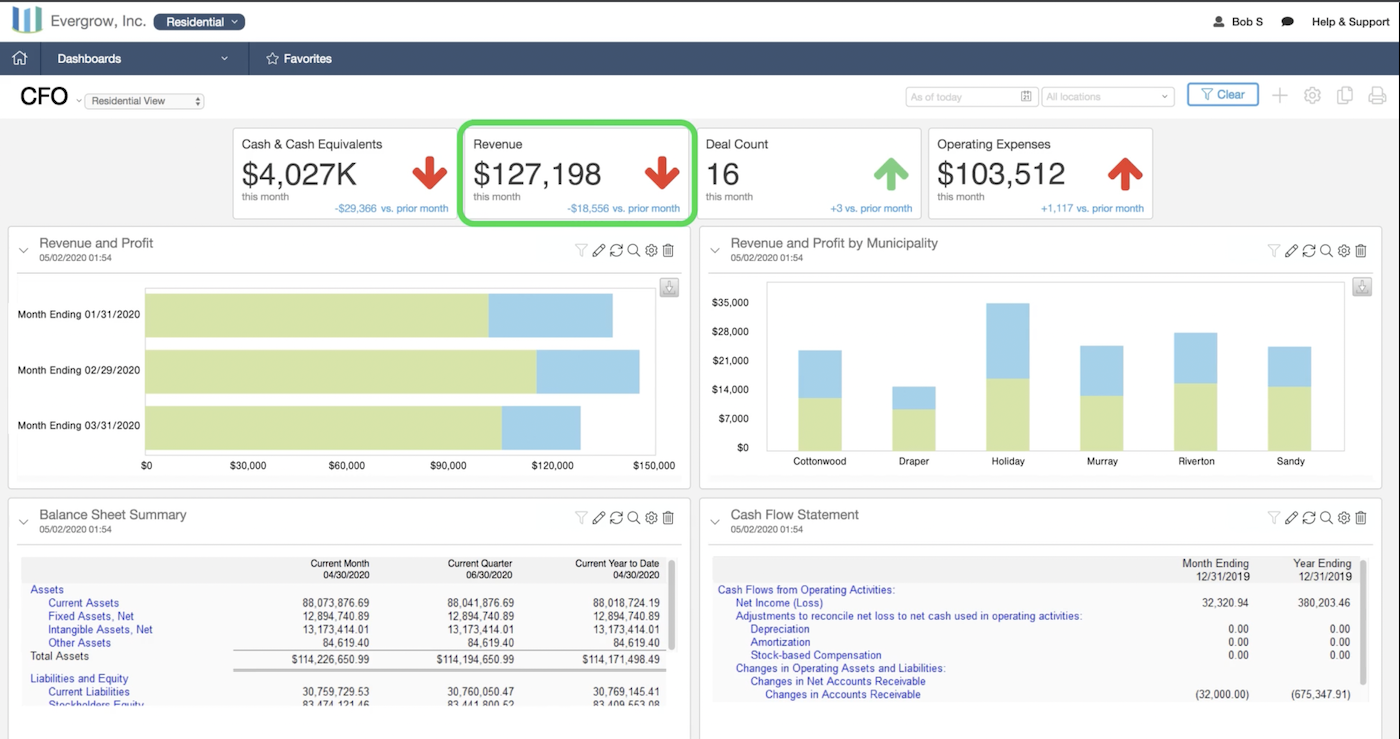Change view using the Residential View selector
Screen dimensions: 1400x739
tap(144, 100)
